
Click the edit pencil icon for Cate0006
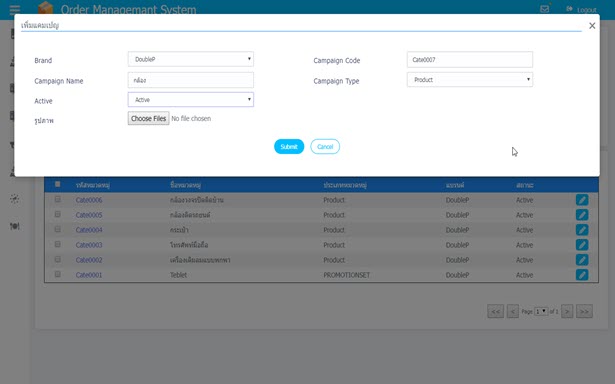tap(582, 200)
